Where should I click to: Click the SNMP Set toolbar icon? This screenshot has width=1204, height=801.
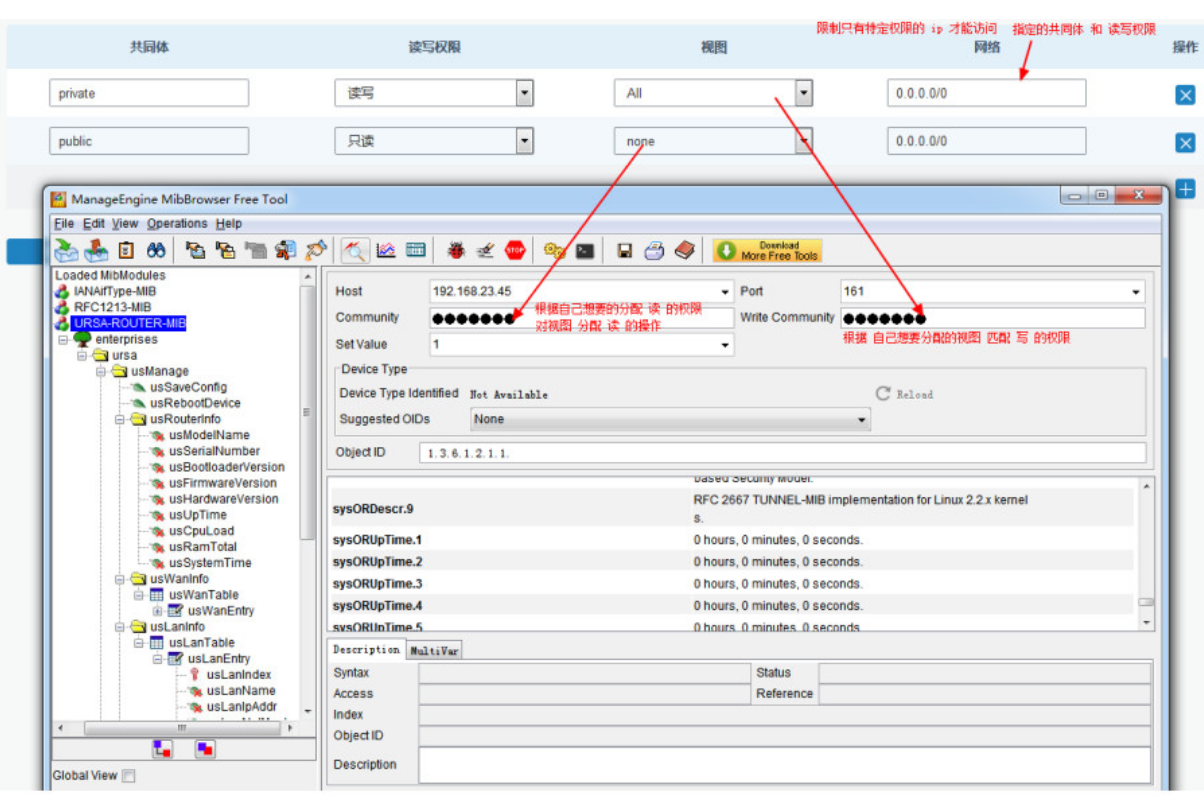point(286,250)
